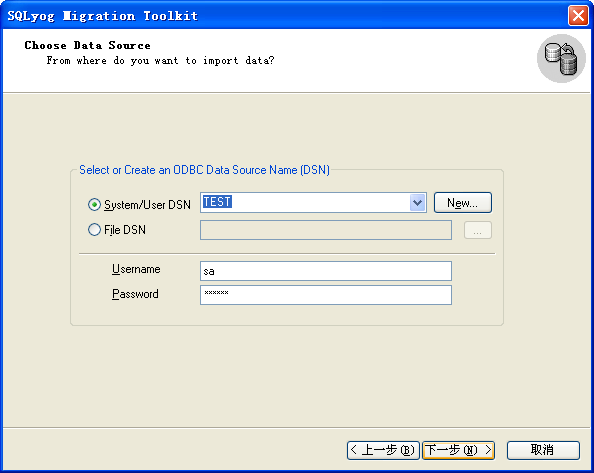This screenshot has height=473, width=594.
Task: Close the SQLyog Migration Toolkit window
Action: pyautogui.click(x=578, y=16)
